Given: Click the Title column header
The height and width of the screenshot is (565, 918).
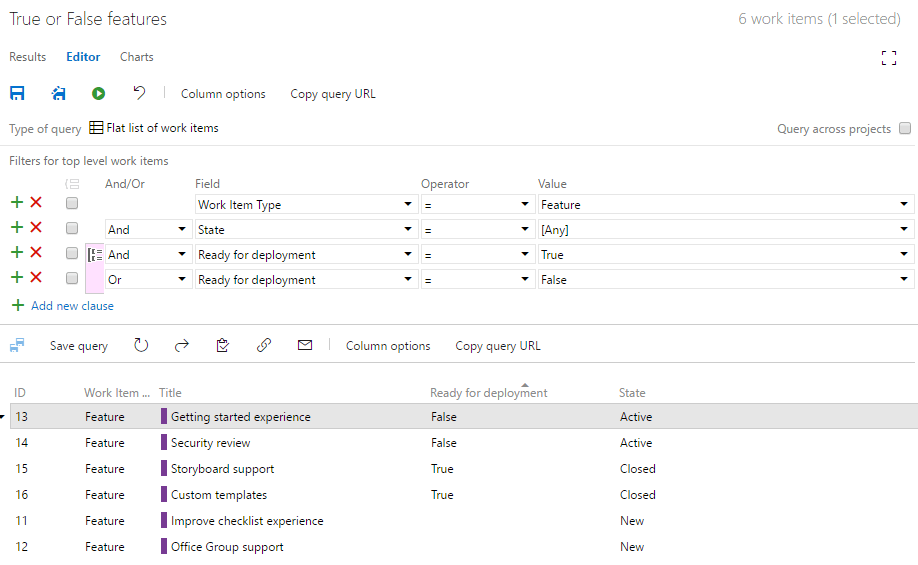Looking at the screenshot, I should click(170, 393).
